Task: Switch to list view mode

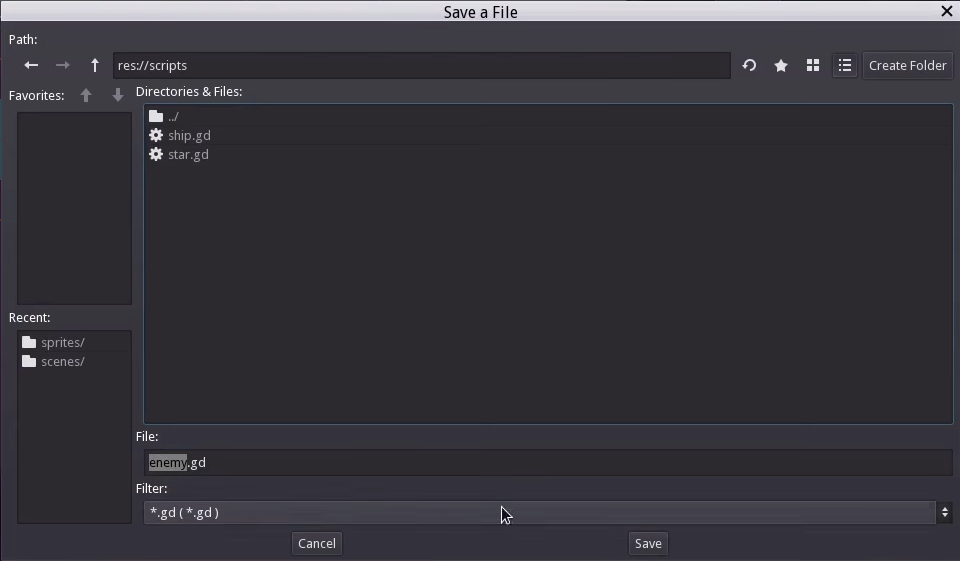Action: (x=845, y=66)
